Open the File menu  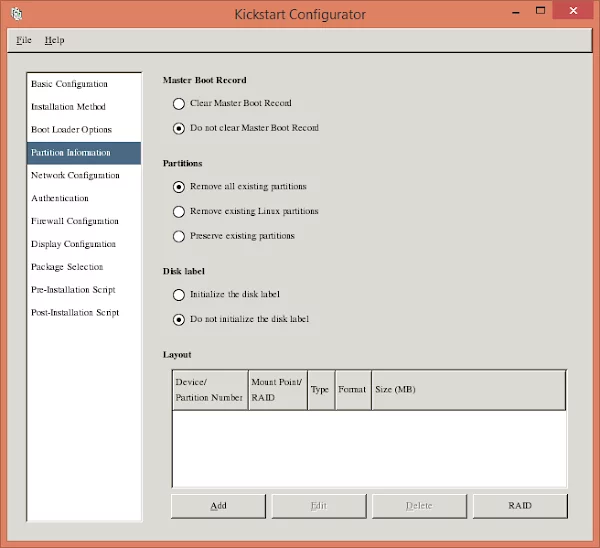click(24, 40)
